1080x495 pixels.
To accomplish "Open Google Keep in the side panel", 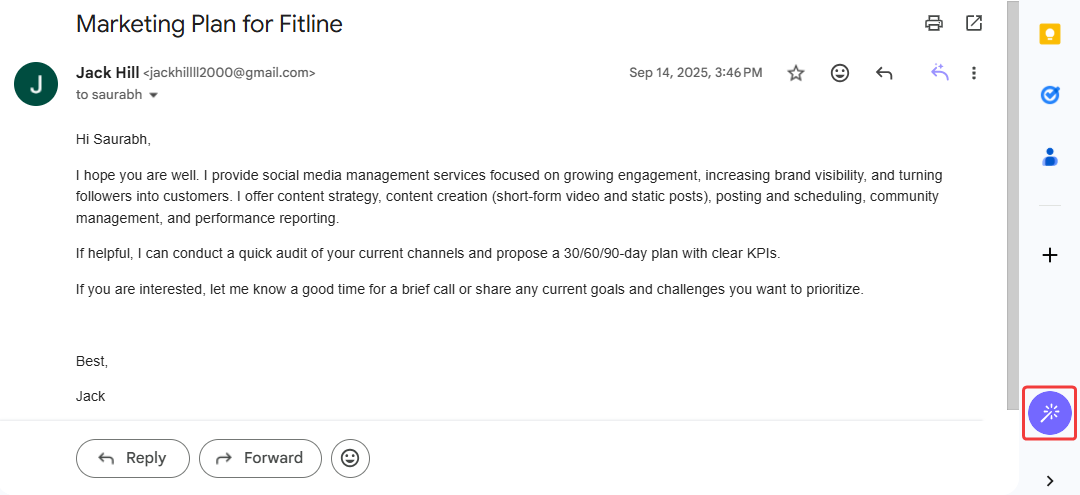I will [1050, 35].
